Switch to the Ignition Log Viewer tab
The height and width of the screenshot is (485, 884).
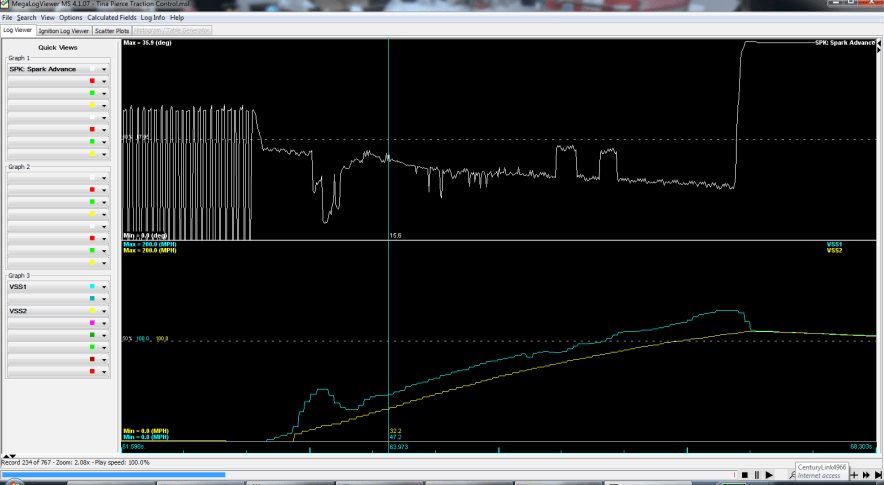pos(63,31)
